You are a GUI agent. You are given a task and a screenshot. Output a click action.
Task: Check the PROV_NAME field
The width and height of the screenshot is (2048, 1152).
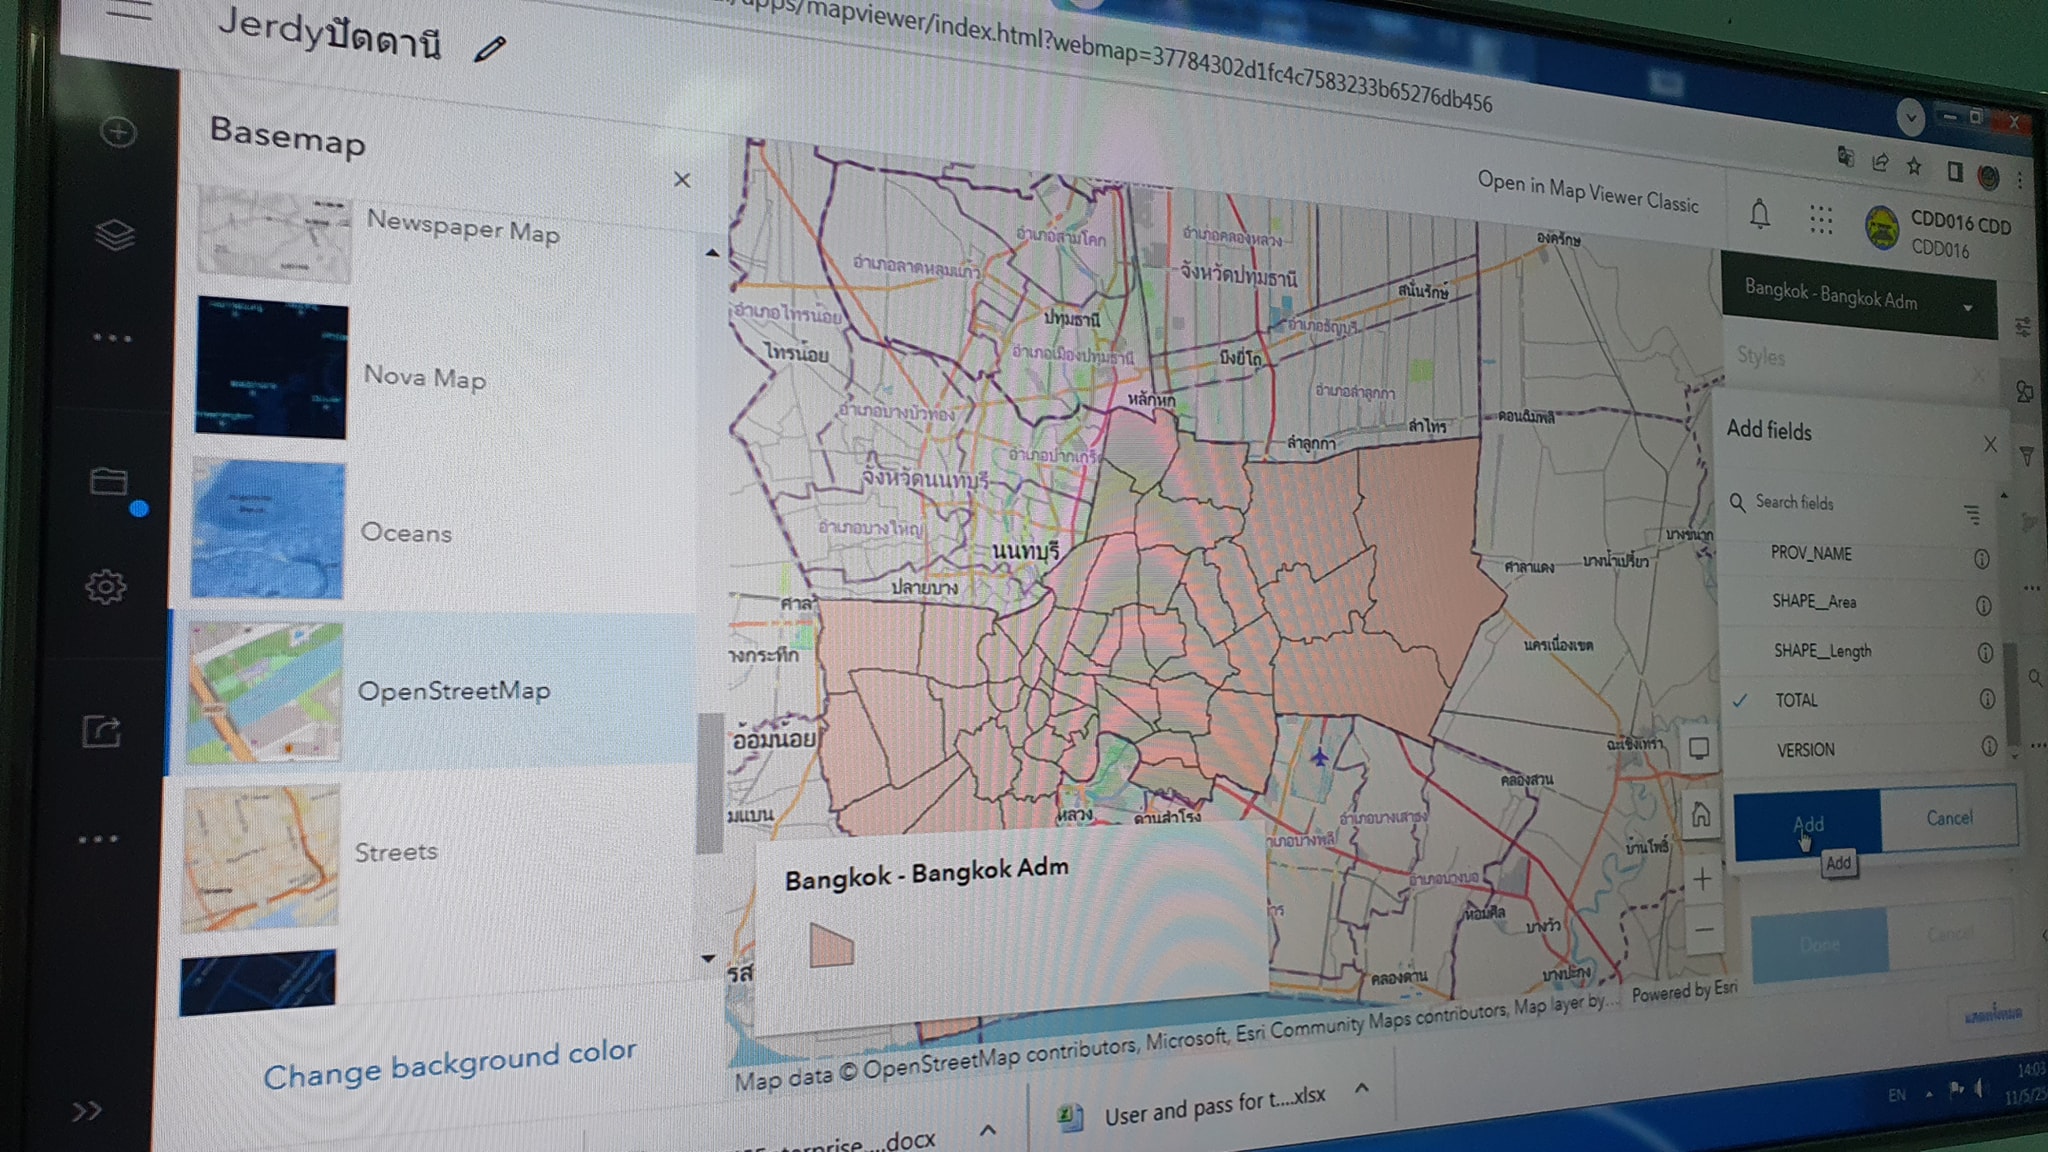[1810, 553]
